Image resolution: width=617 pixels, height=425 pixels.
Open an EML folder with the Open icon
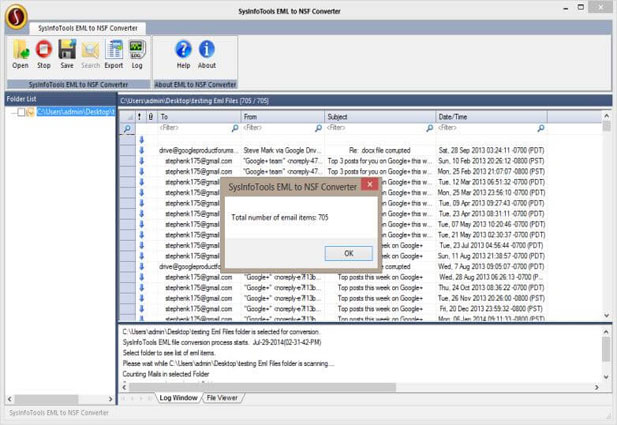[20, 54]
